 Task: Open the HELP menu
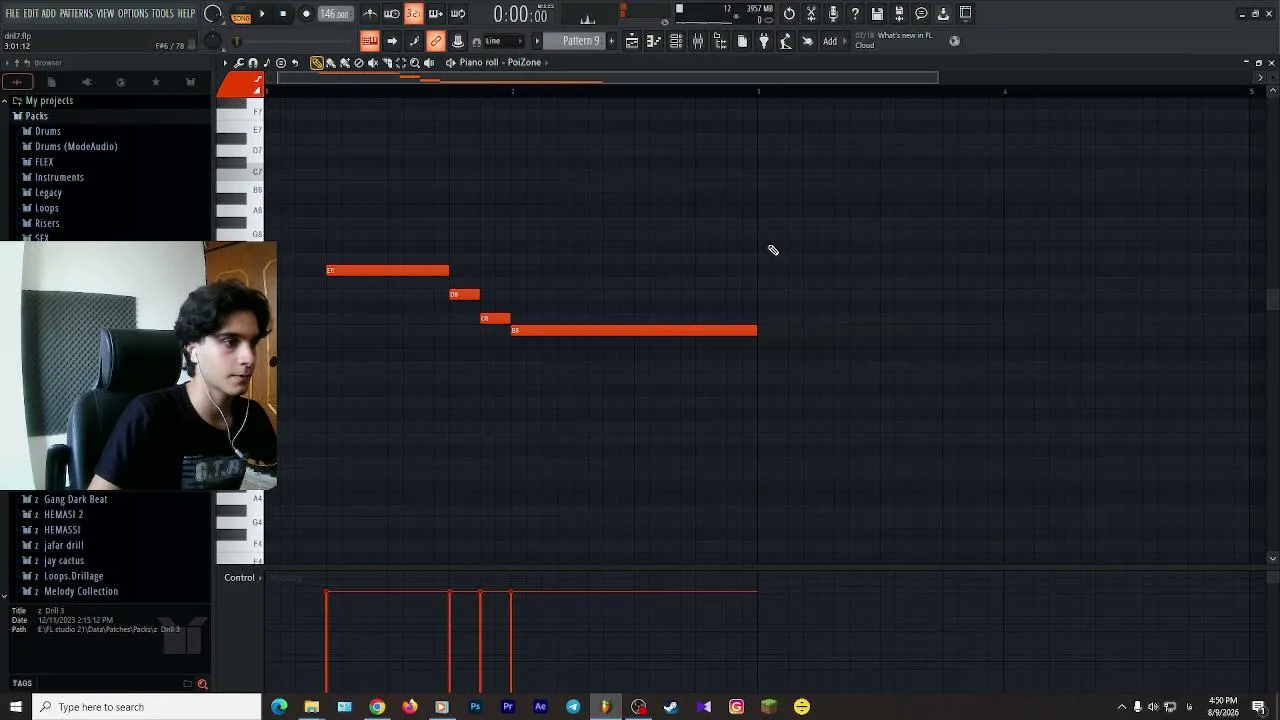coord(187,14)
